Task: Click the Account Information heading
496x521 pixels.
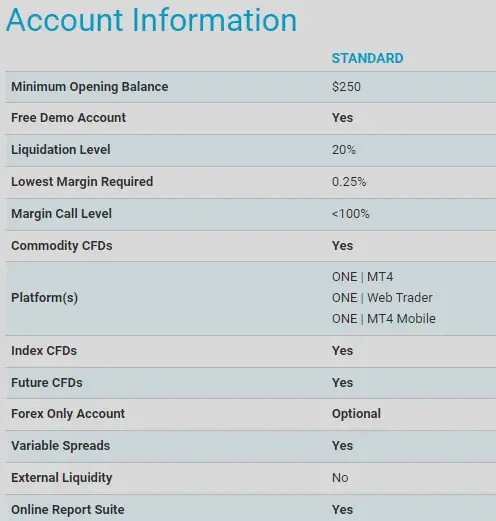Action: (x=151, y=20)
